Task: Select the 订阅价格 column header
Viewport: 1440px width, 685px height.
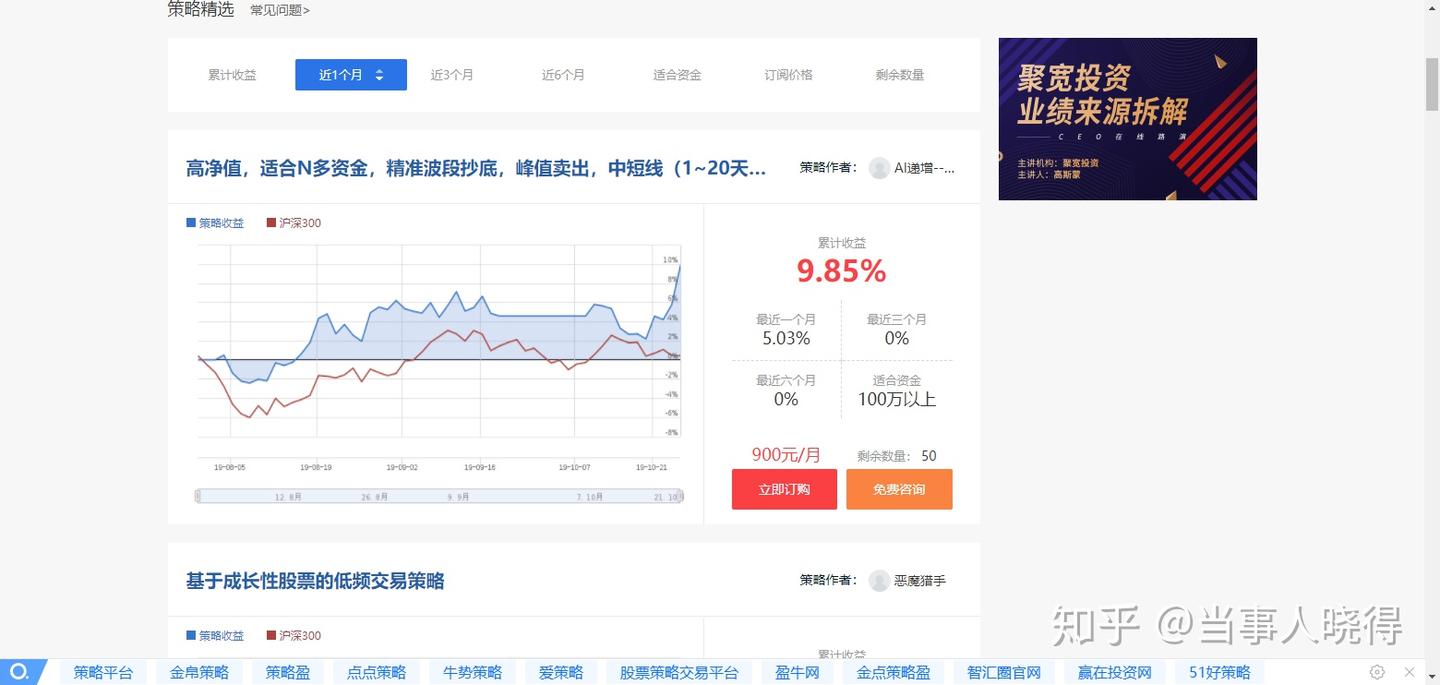Action: [x=788, y=74]
